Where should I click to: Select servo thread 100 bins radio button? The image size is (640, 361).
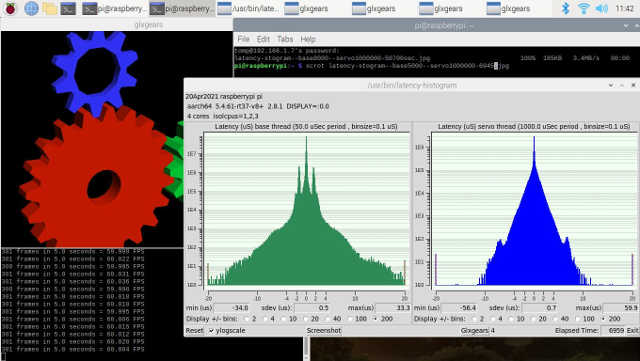[578, 319]
